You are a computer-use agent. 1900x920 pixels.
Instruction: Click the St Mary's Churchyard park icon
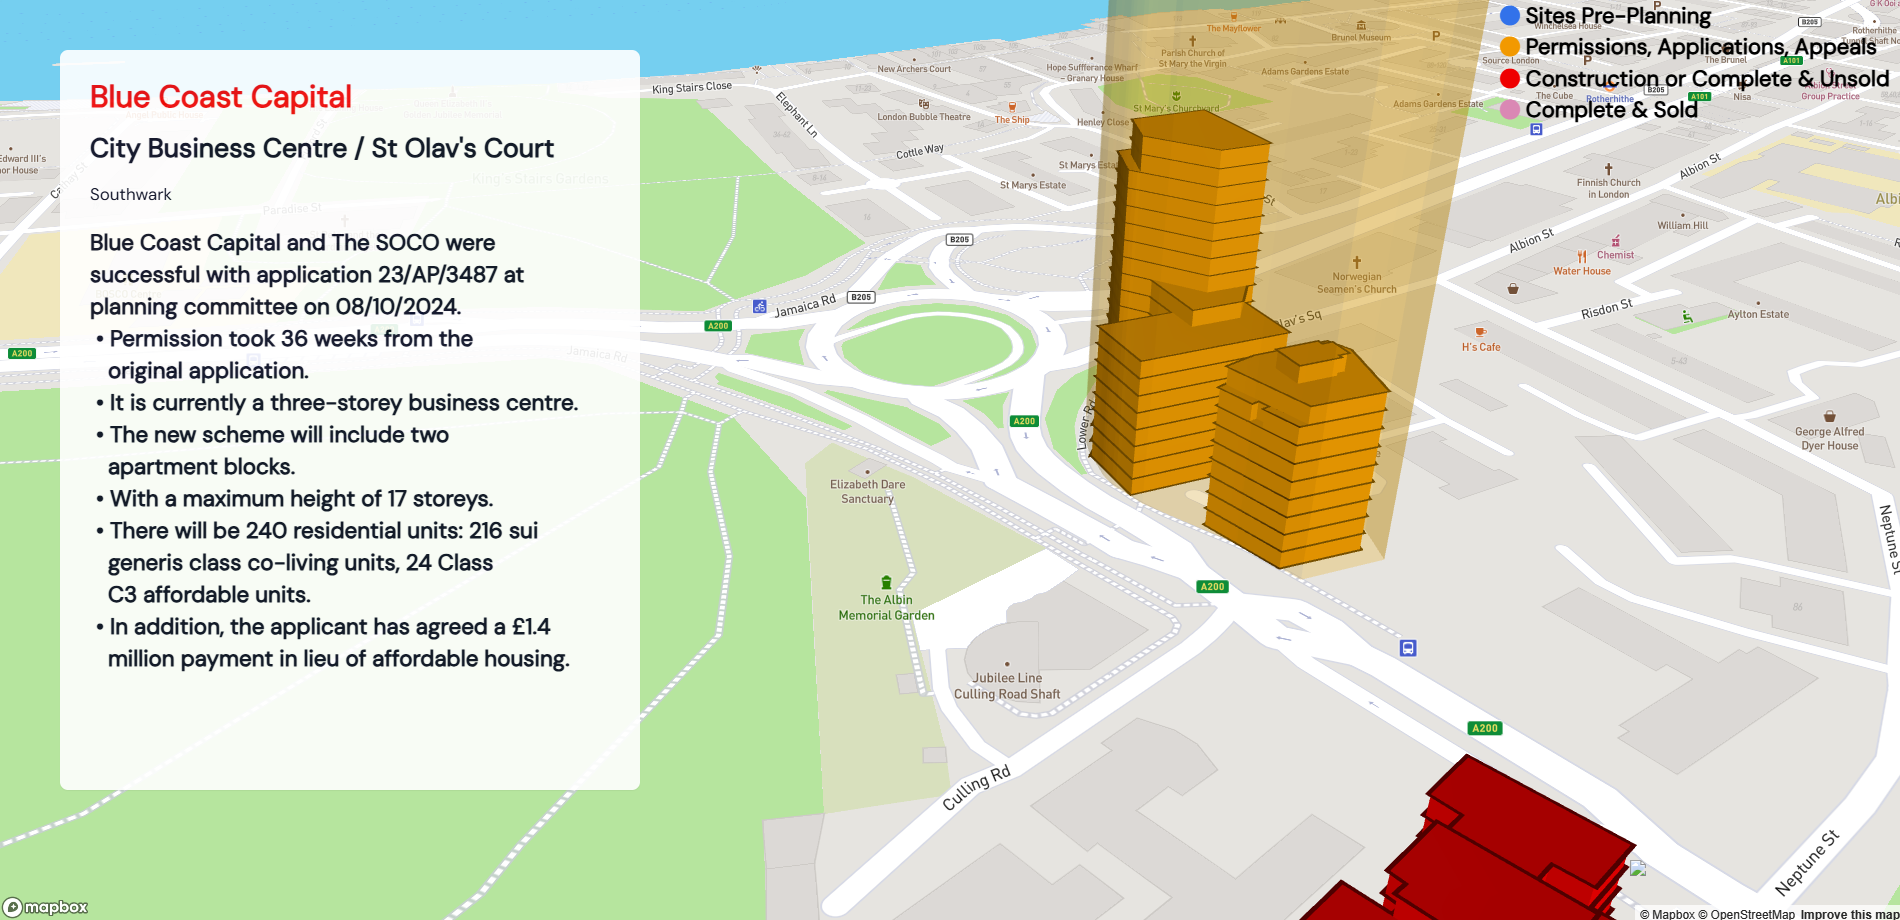(x=1176, y=96)
